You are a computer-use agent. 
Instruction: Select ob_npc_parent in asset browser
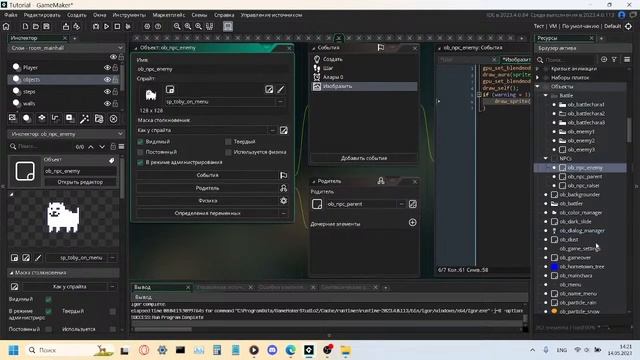tap(584, 177)
